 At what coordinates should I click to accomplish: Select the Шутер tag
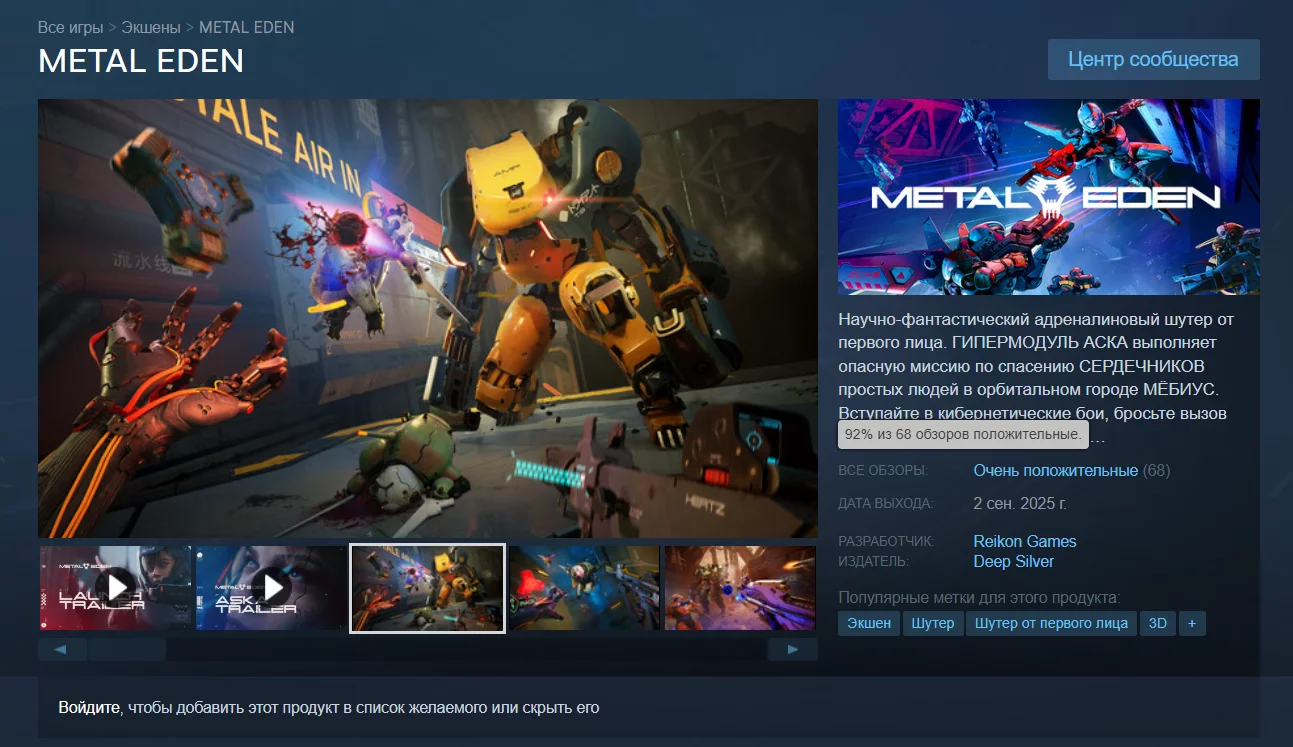coord(933,623)
